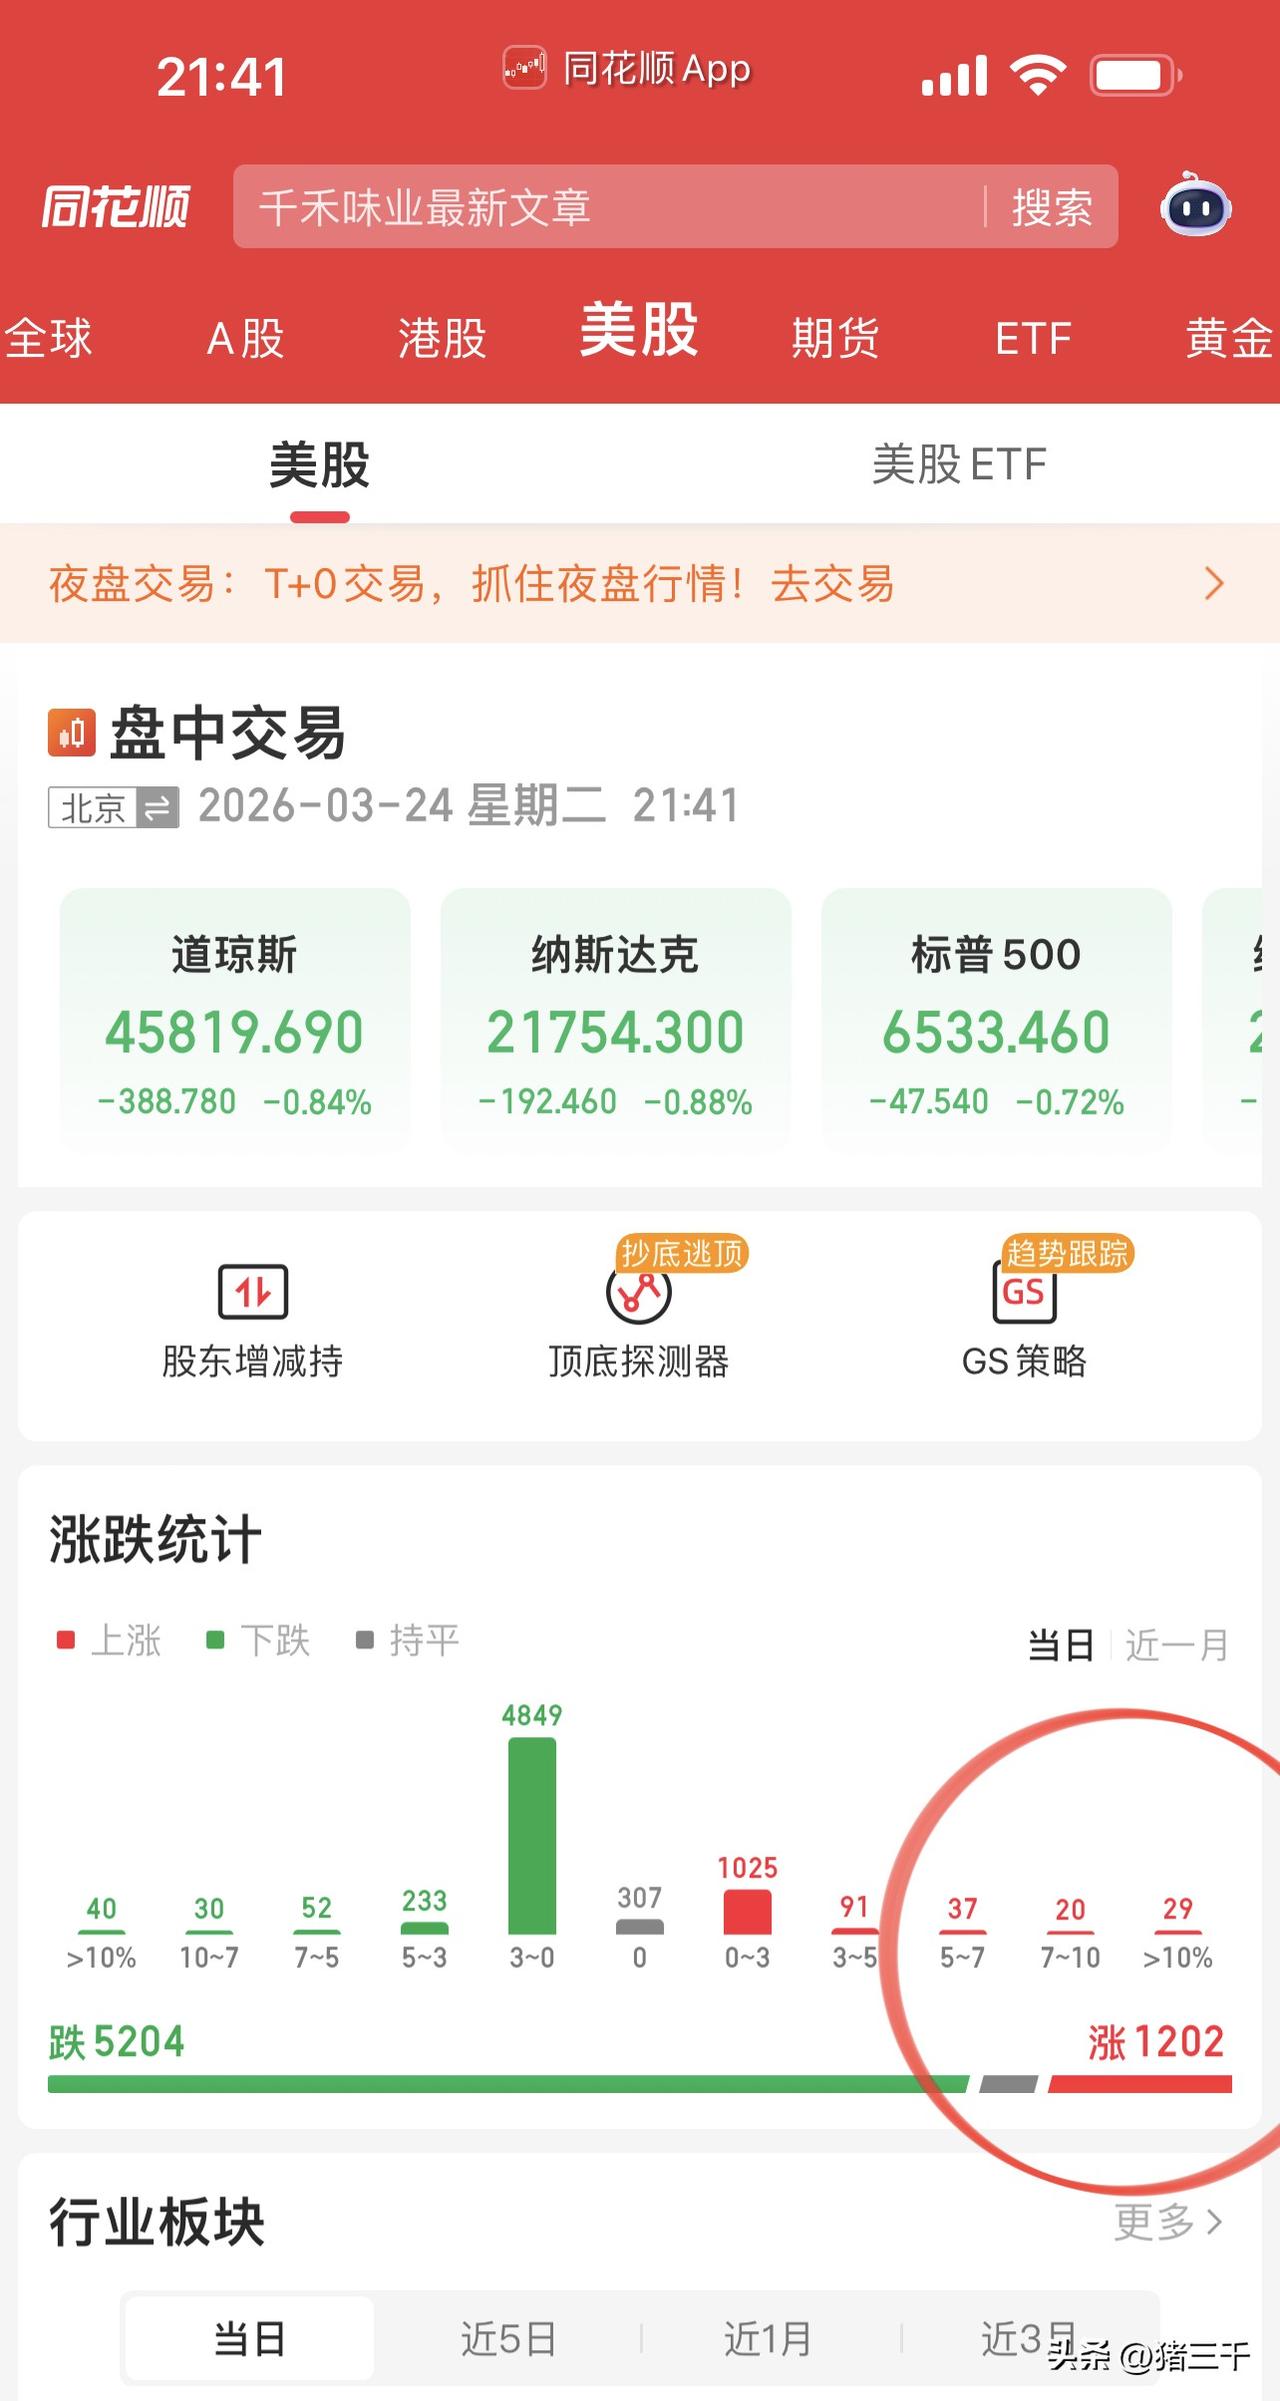The image size is (1280, 2401).
Task: Tap the 30 value for 10~7 decline
Action: tap(209, 1908)
